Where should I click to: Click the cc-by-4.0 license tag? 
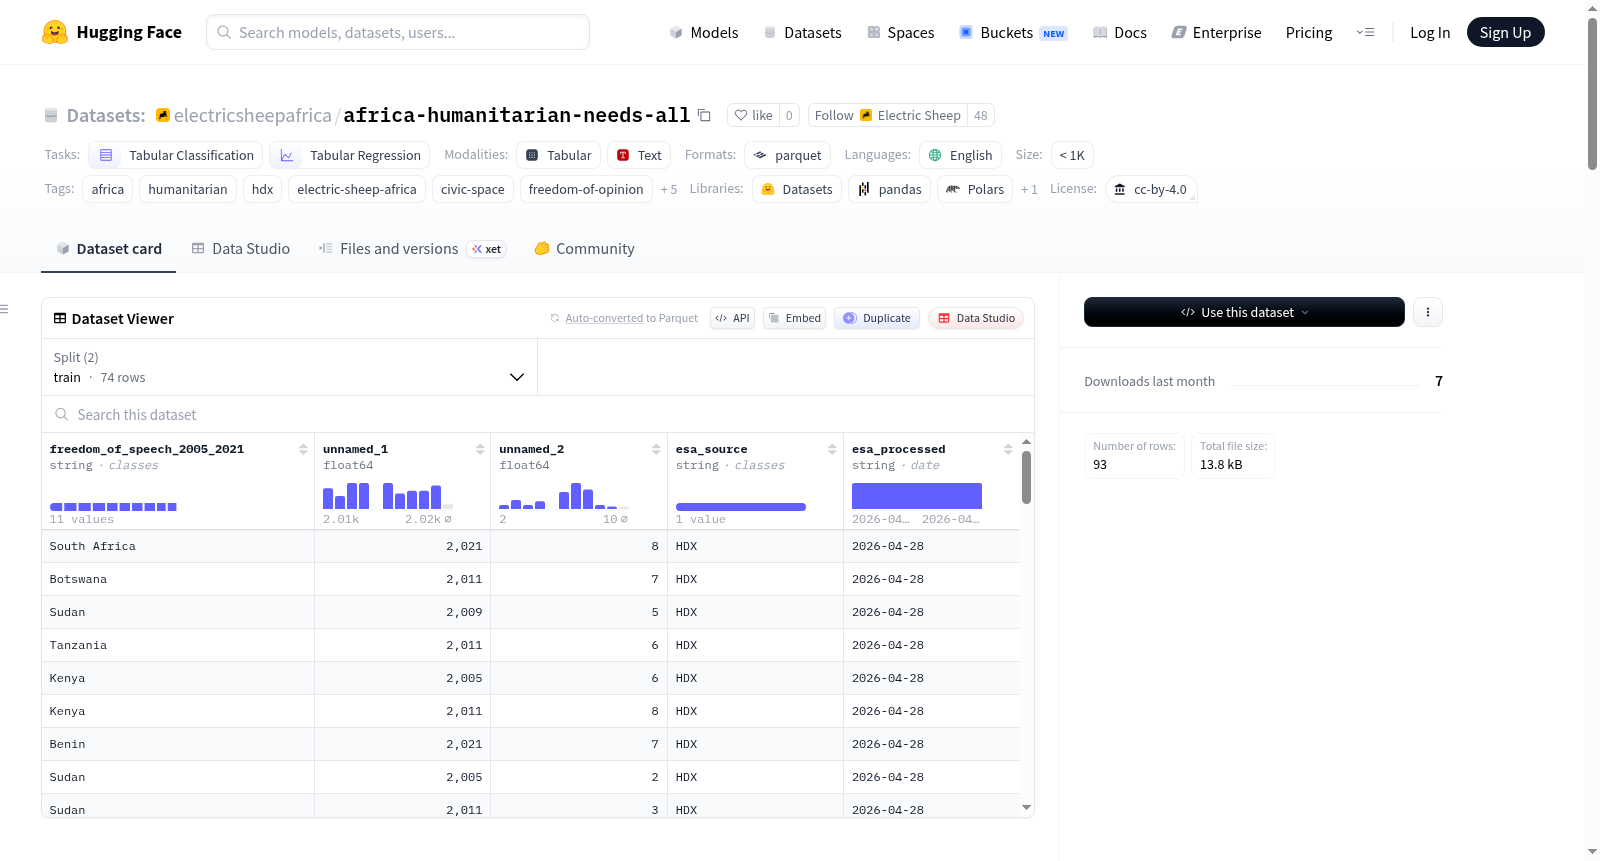tap(1151, 189)
